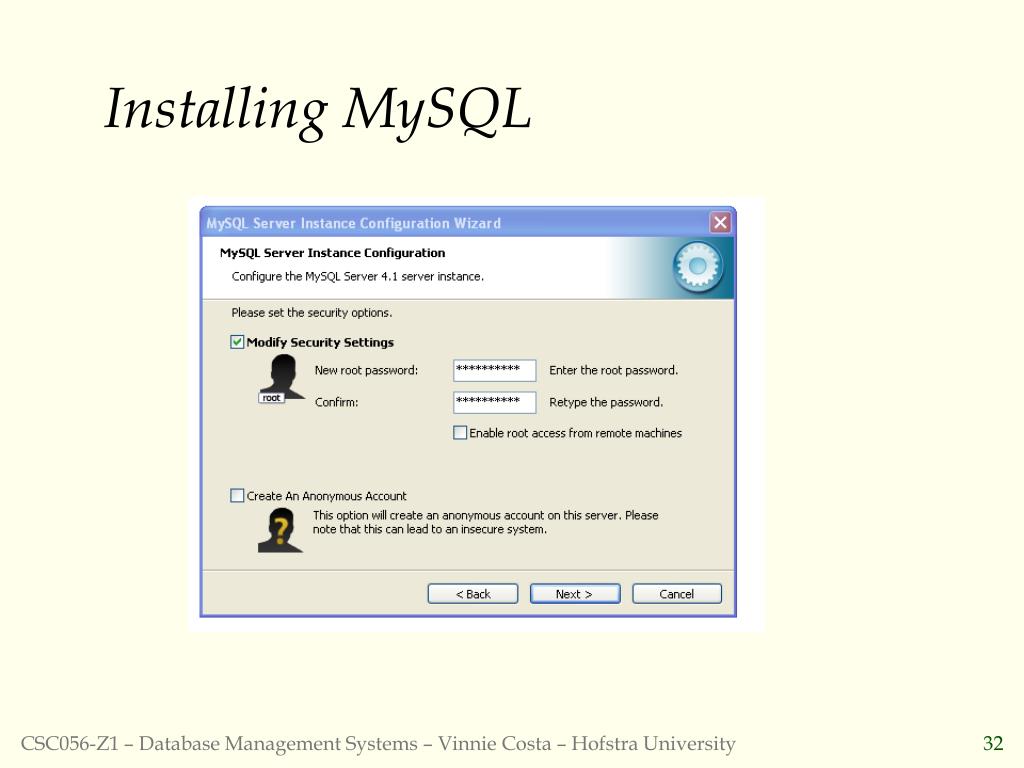Click the anonymous user question mark icon
This screenshot has height=768, width=1024.
coord(280,530)
